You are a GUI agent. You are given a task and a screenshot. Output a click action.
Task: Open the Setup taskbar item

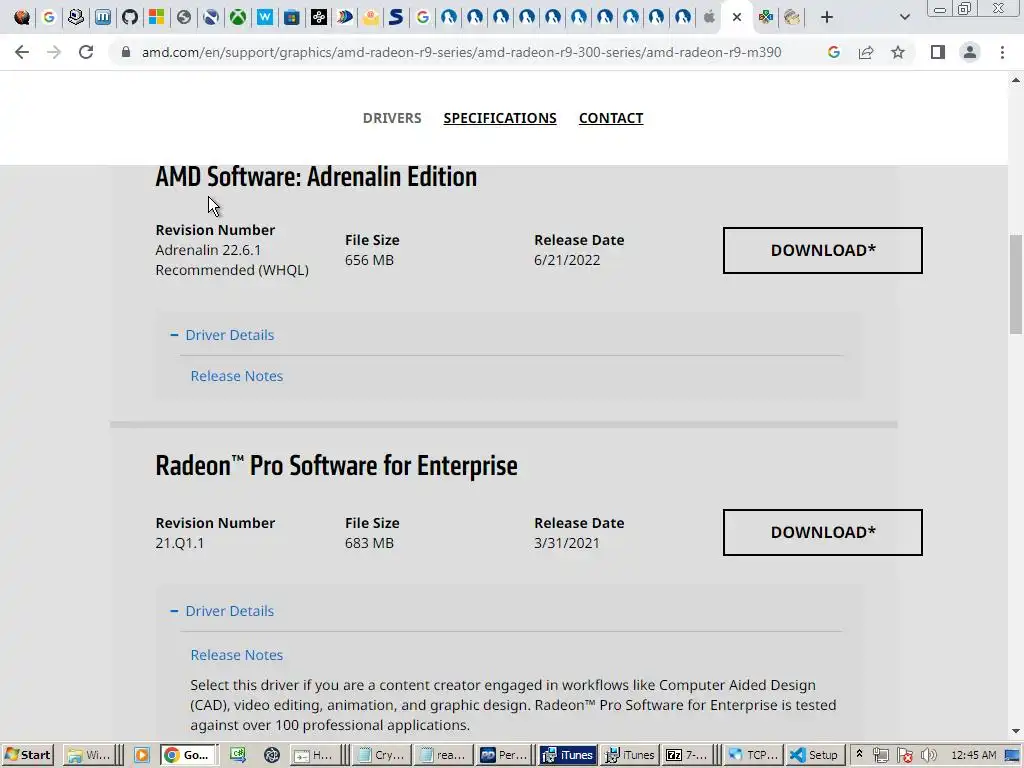click(814, 755)
